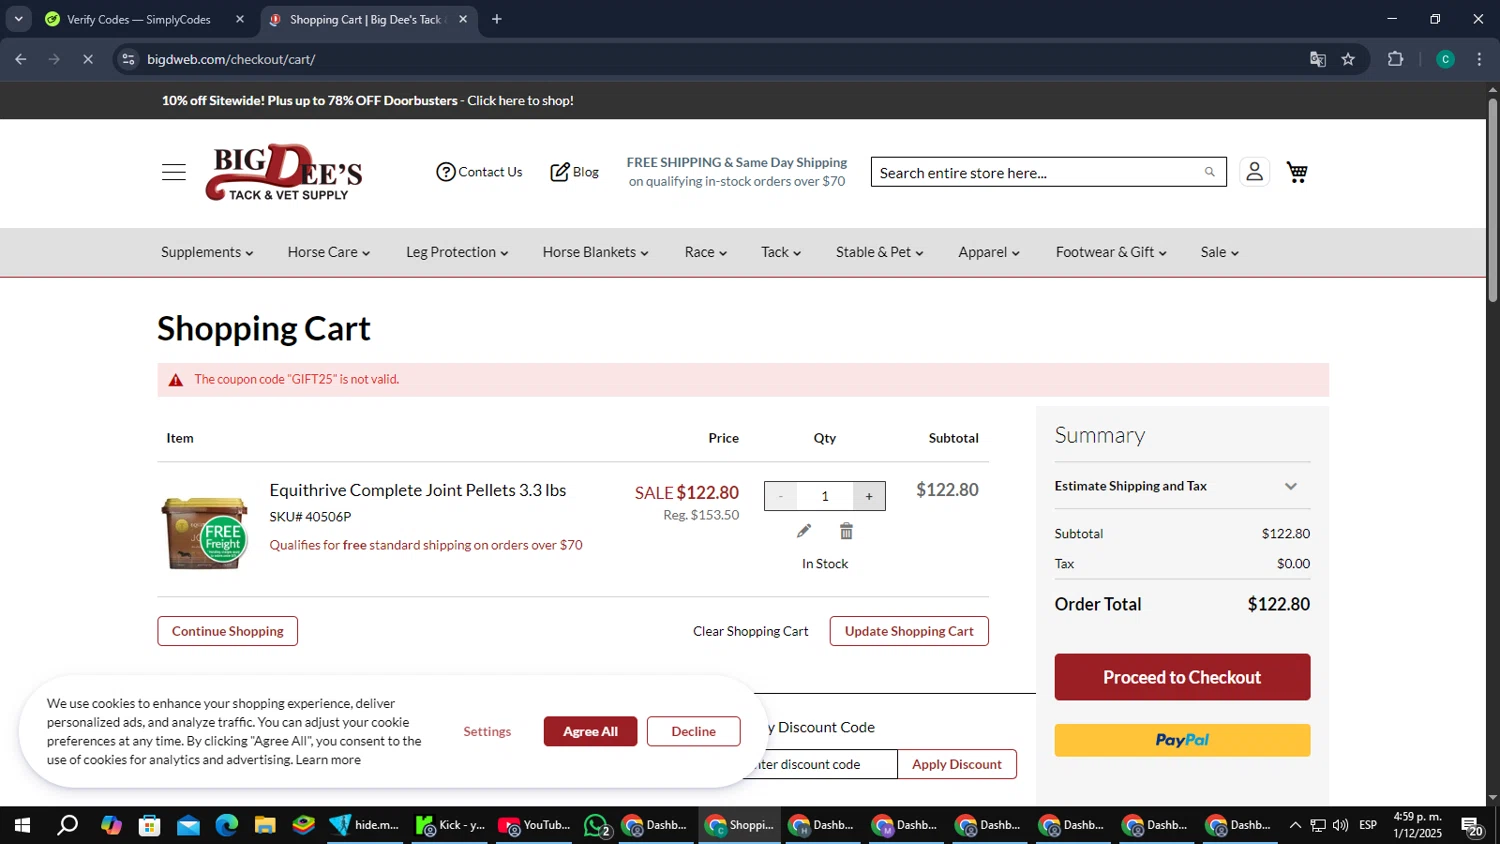Click Continue Shopping button

pyautogui.click(x=228, y=631)
